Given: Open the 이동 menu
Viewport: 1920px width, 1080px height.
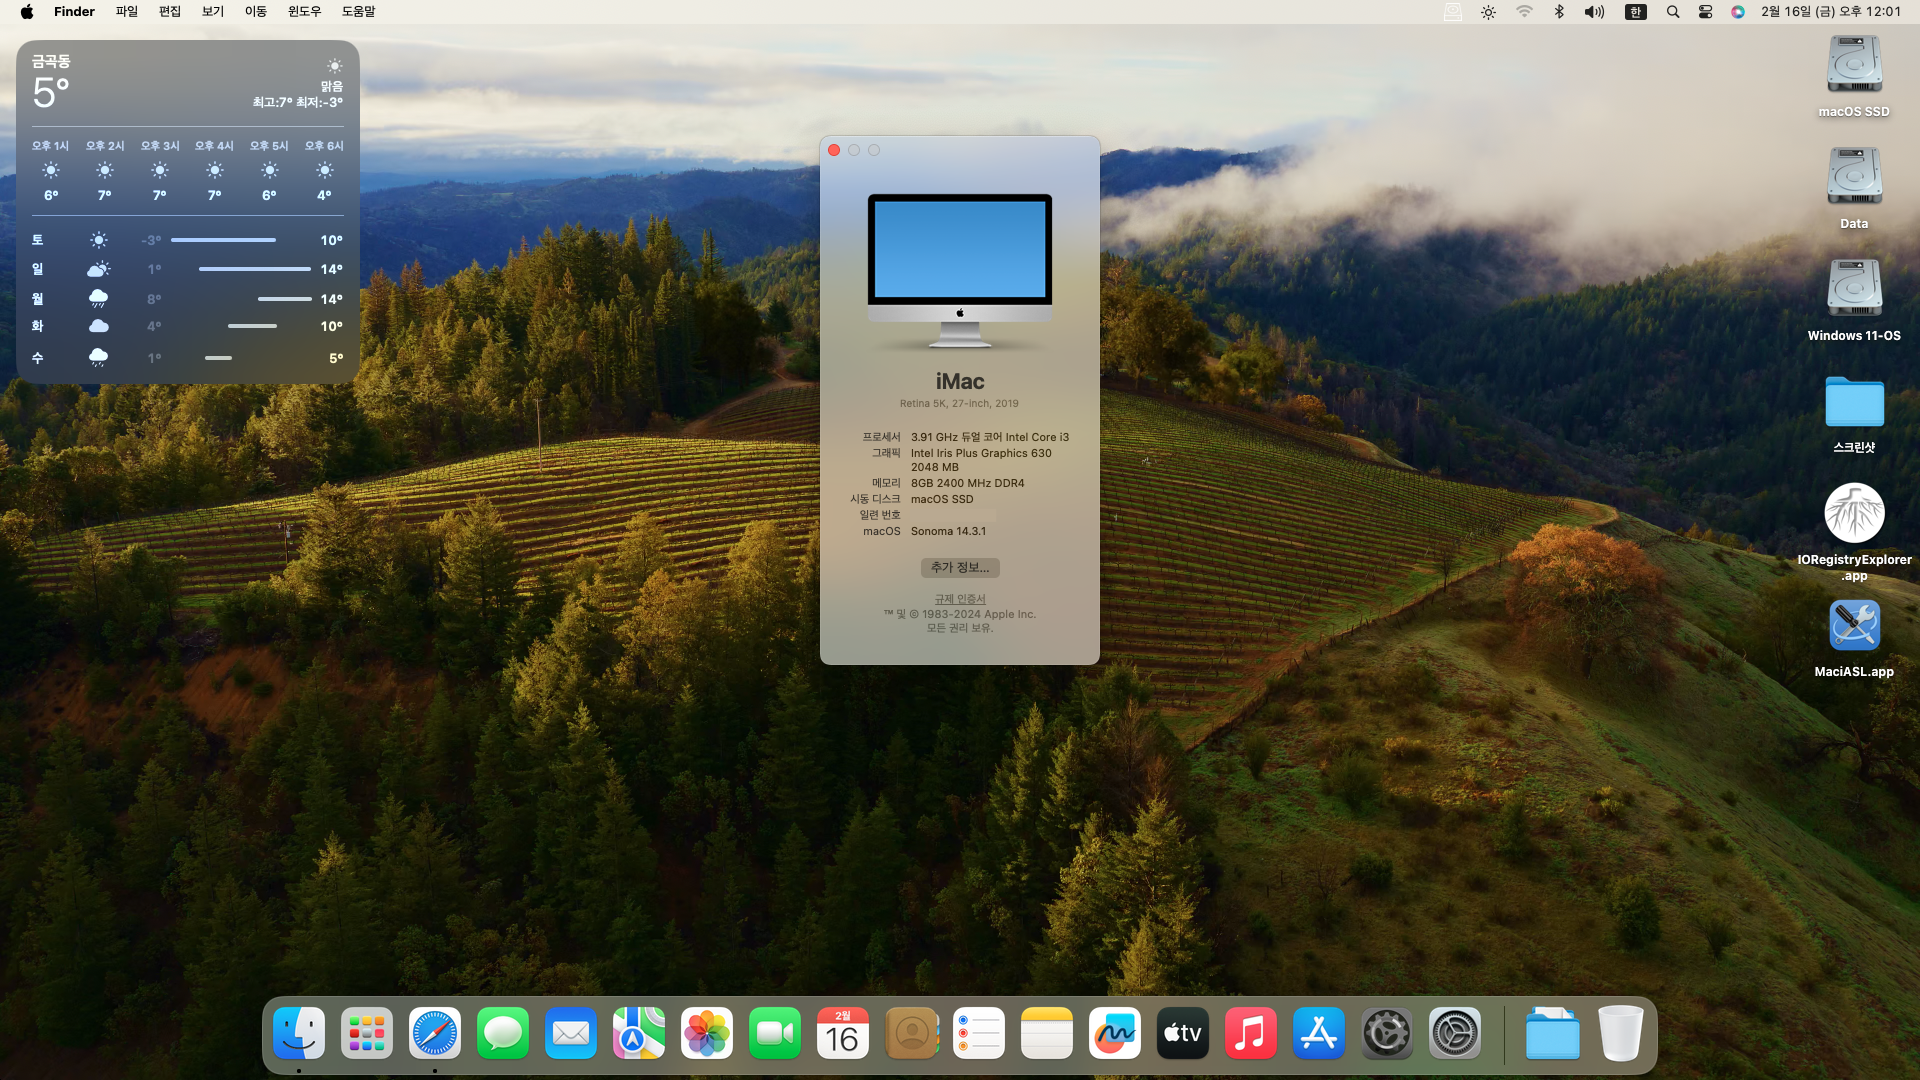Looking at the screenshot, I should (x=256, y=12).
